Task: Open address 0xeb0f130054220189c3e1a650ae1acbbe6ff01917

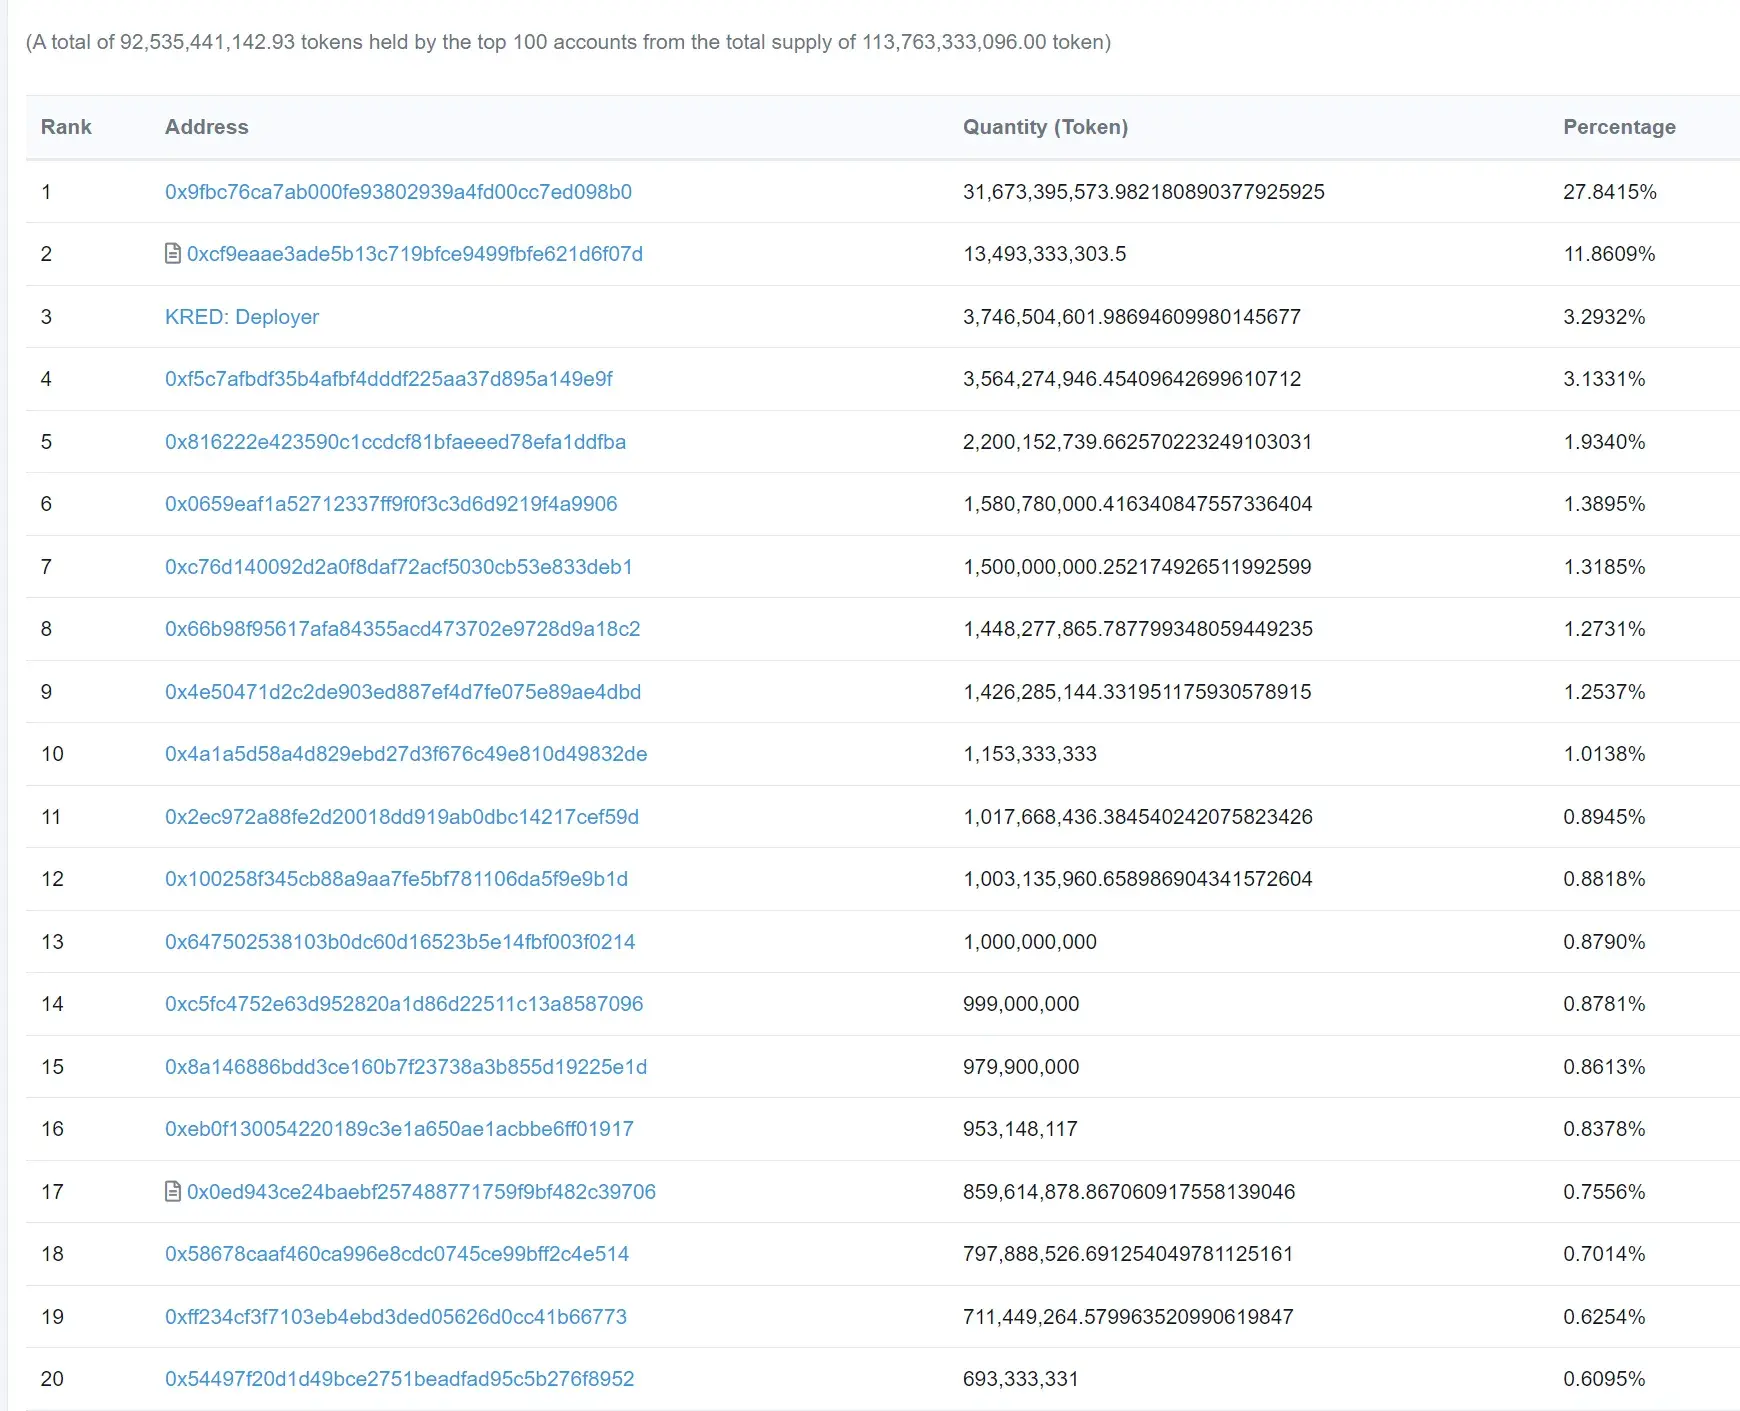Action: click(x=399, y=1129)
